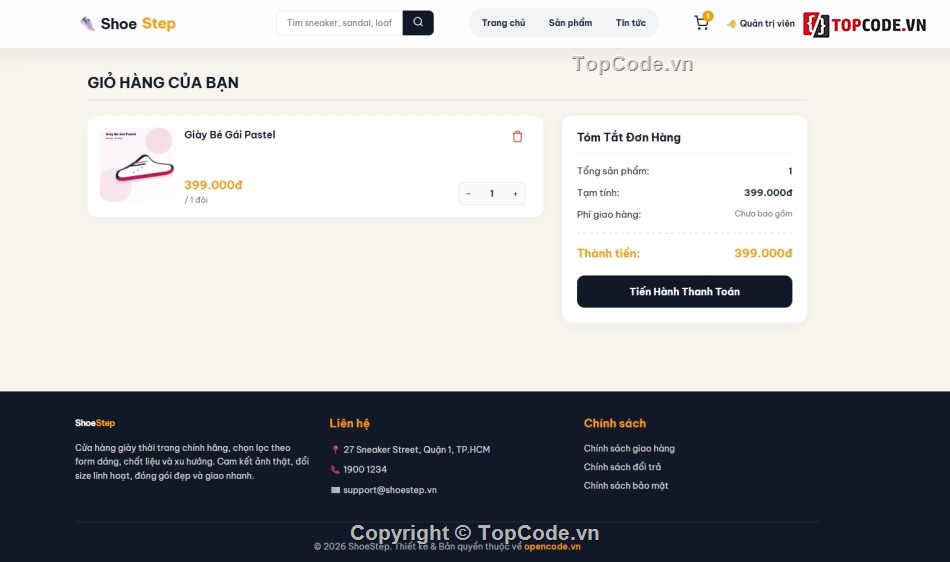Image resolution: width=950 pixels, height=562 pixels.
Task: Click the Thành tiền total amount
Action: [763, 253]
